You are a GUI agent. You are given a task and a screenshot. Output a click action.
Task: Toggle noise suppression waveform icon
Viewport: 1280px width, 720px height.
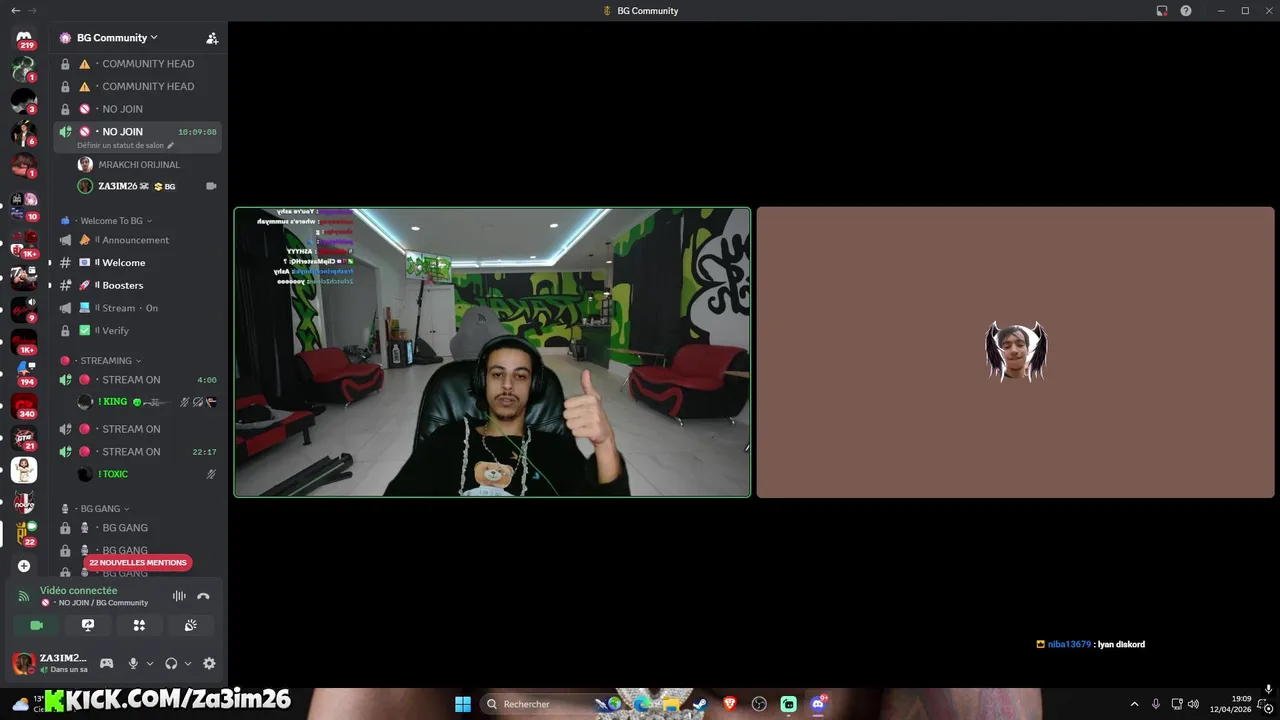coord(179,596)
